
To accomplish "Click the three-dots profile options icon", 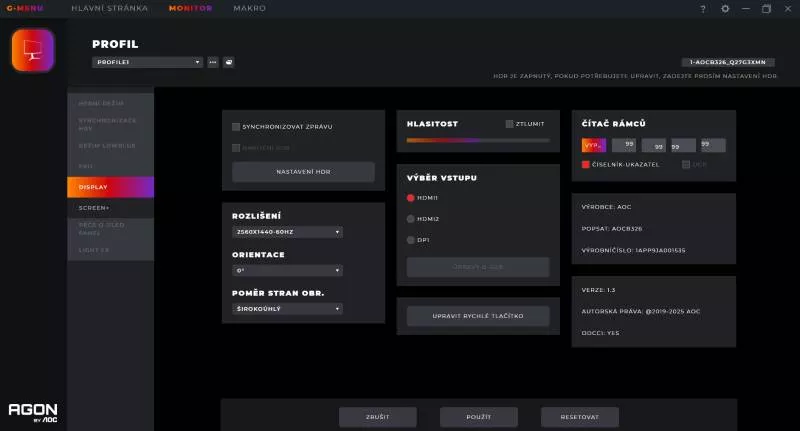I will click(213, 62).
